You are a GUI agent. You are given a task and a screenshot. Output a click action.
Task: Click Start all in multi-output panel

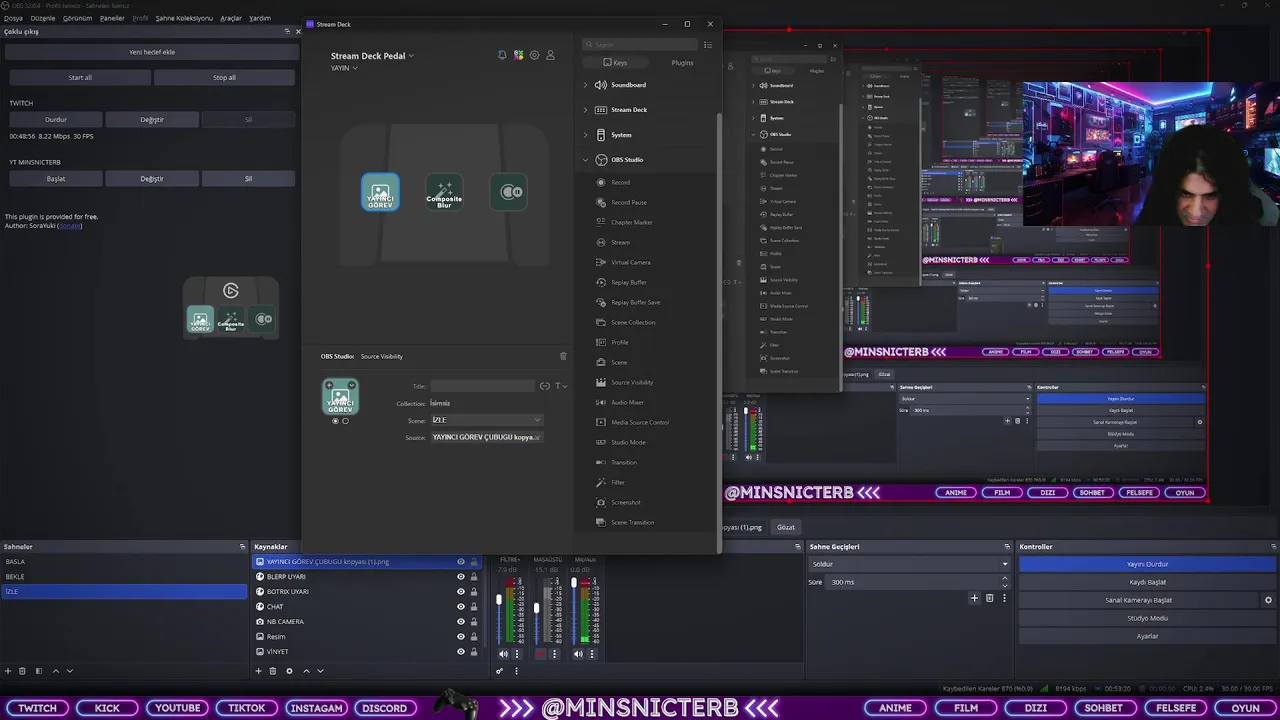pos(80,77)
